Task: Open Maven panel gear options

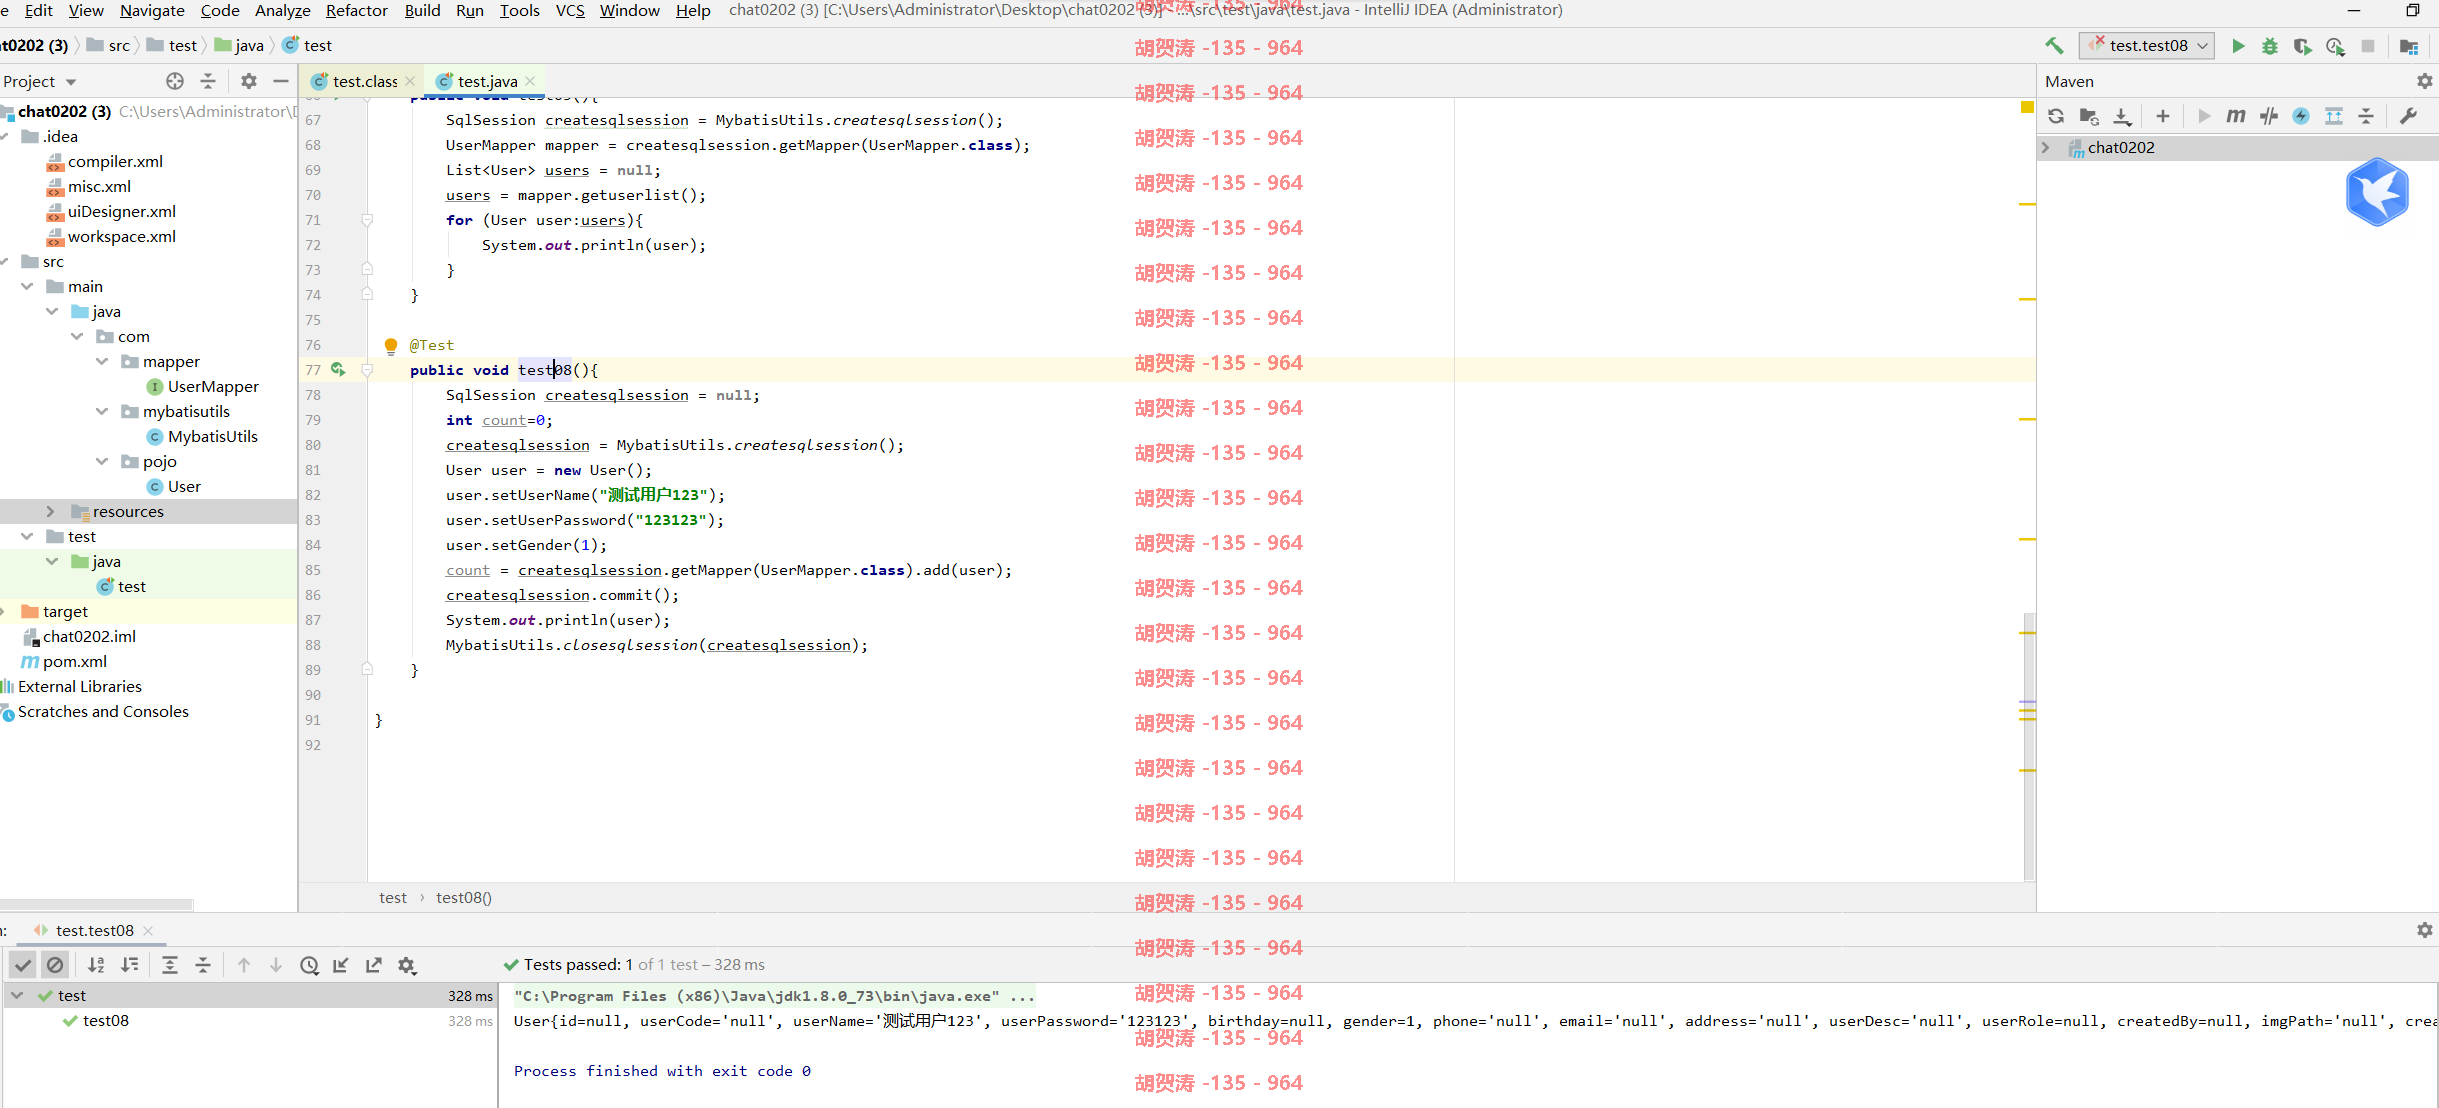Action: [x=2425, y=81]
